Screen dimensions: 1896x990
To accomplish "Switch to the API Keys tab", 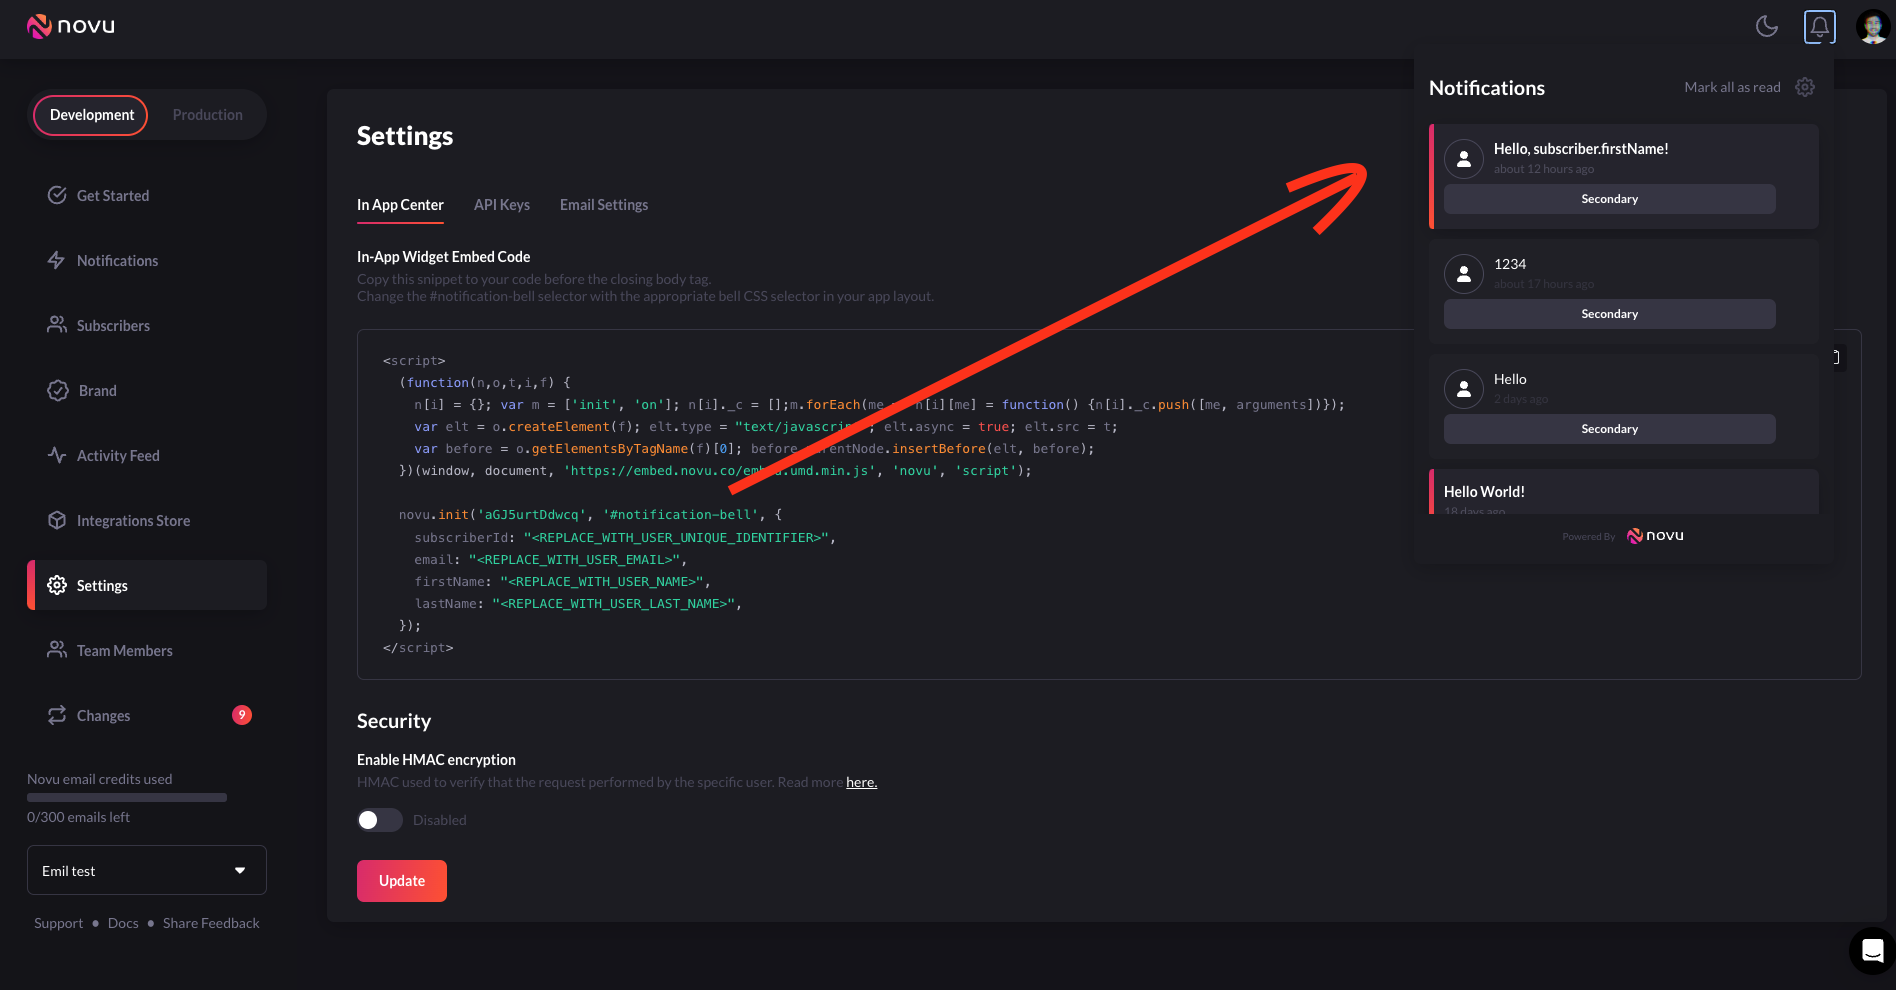I will pyautogui.click(x=501, y=205).
